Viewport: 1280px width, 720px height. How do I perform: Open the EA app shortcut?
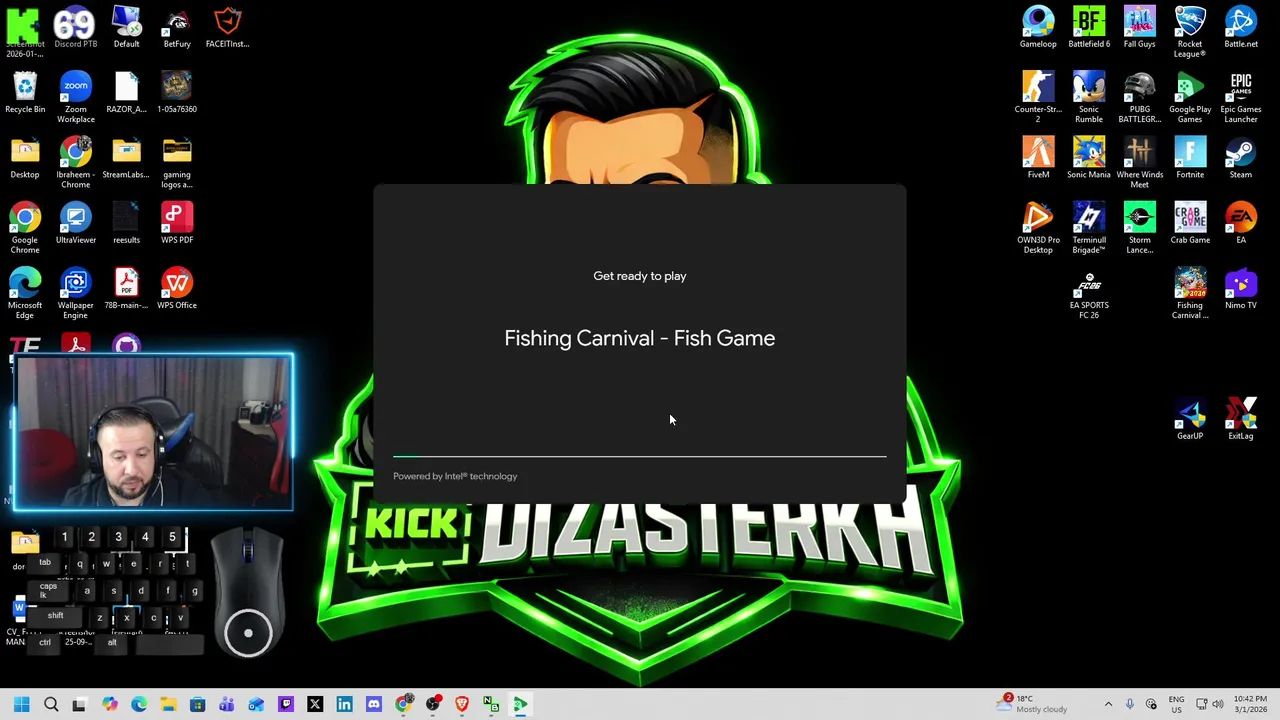1241,224
